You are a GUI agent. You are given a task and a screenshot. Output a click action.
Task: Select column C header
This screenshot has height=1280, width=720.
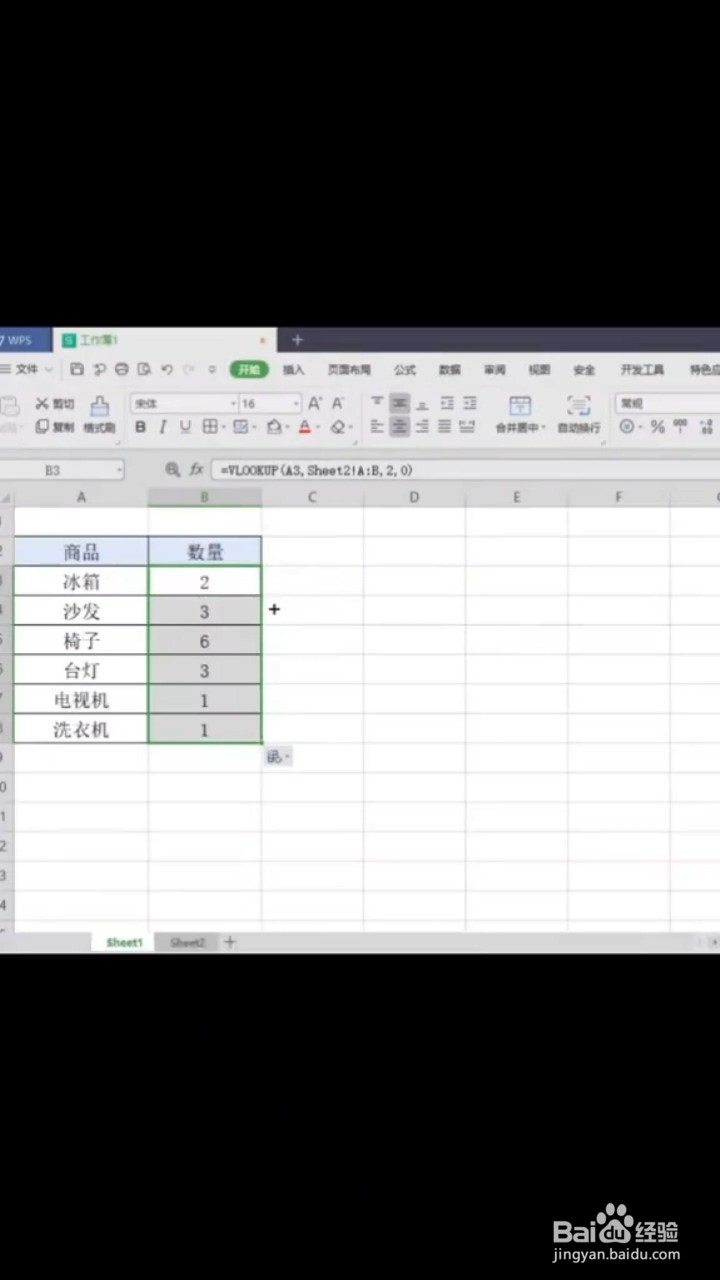pyautogui.click(x=312, y=497)
